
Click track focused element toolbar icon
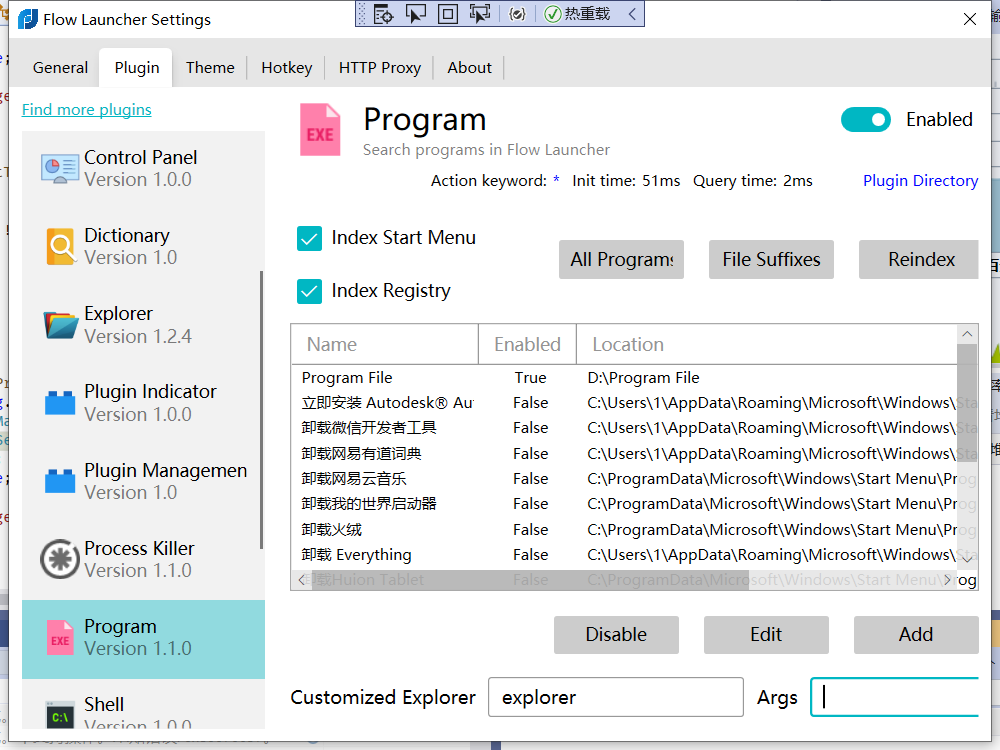tap(480, 14)
